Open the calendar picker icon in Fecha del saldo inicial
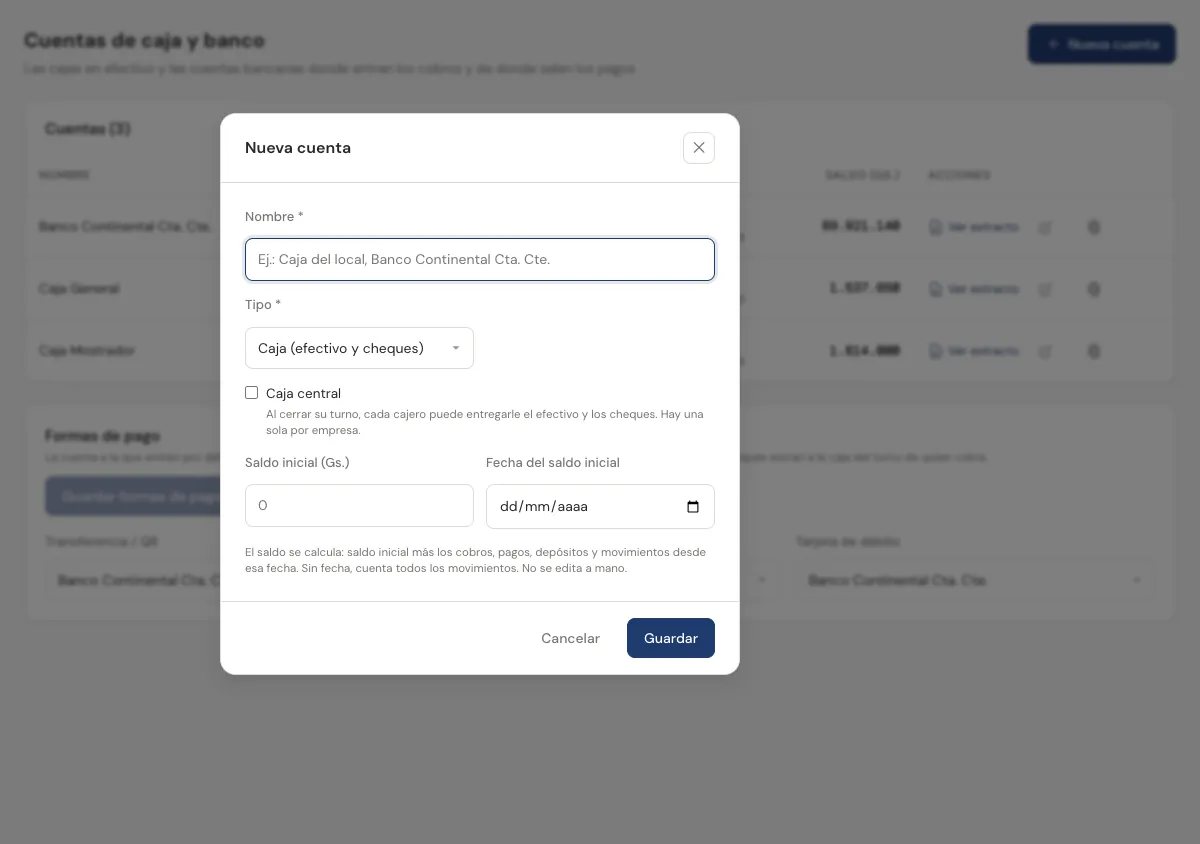Image resolution: width=1200 pixels, height=844 pixels. pyautogui.click(x=693, y=507)
